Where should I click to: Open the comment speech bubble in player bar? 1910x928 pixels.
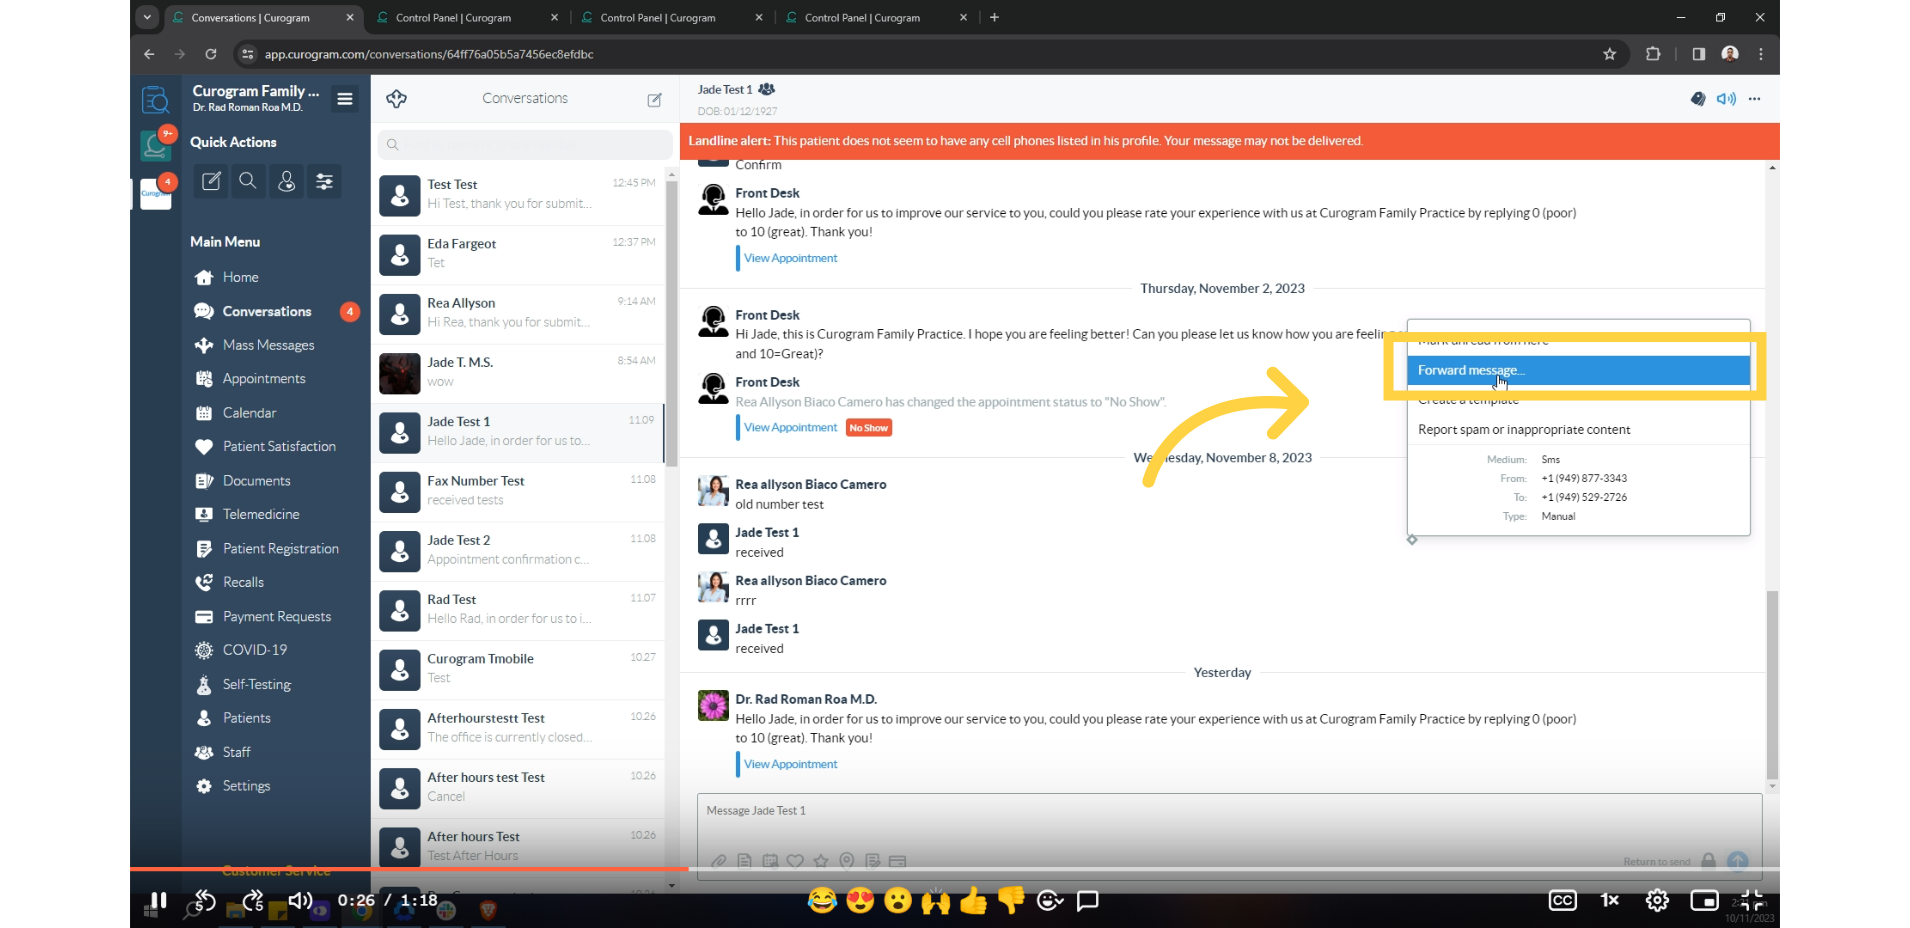1088,901
